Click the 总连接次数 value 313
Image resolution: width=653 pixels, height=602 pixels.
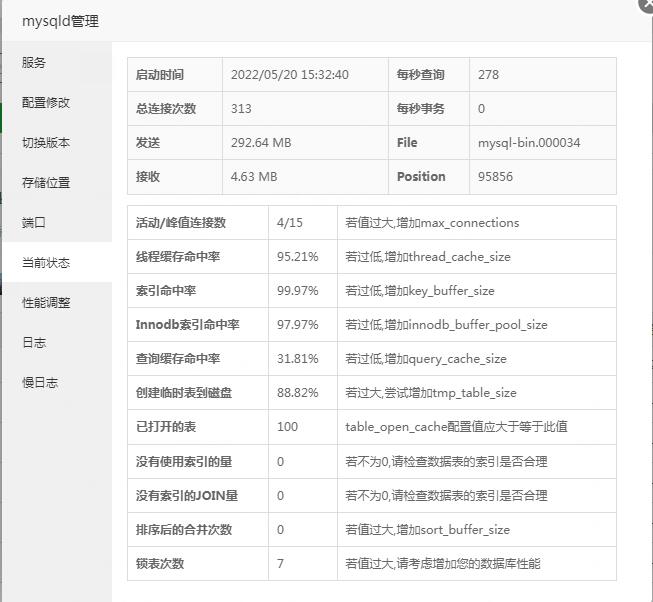[x=241, y=109]
